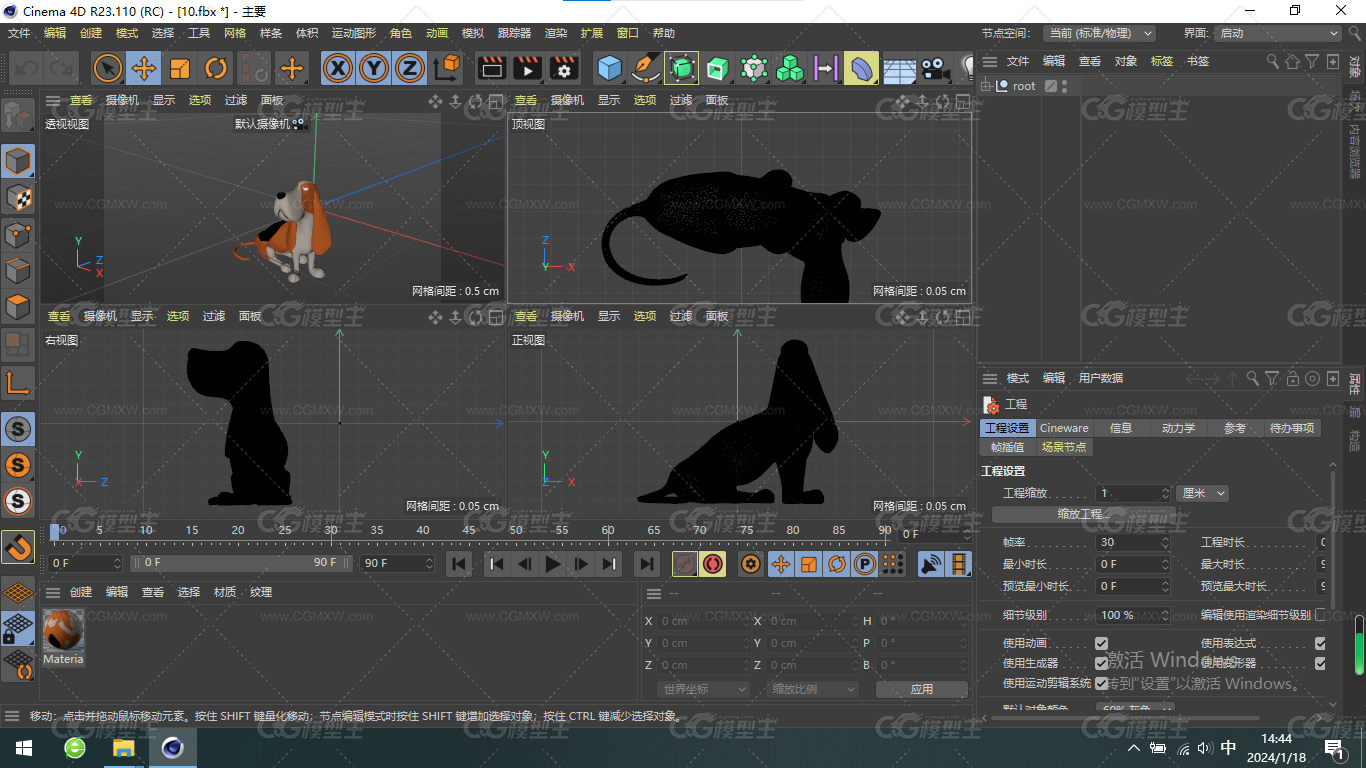
Task: Open Windows Start menu
Action: click(x=24, y=748)
